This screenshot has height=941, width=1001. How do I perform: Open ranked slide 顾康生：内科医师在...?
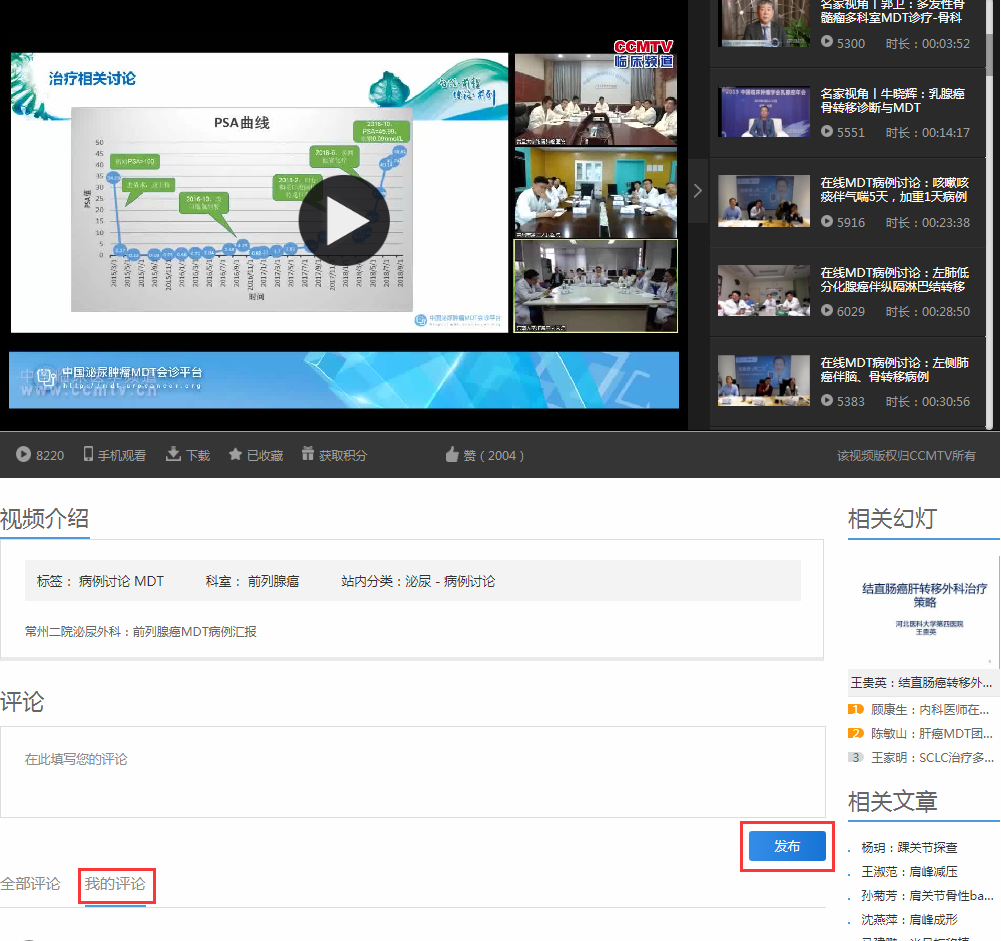coord(930,709)
